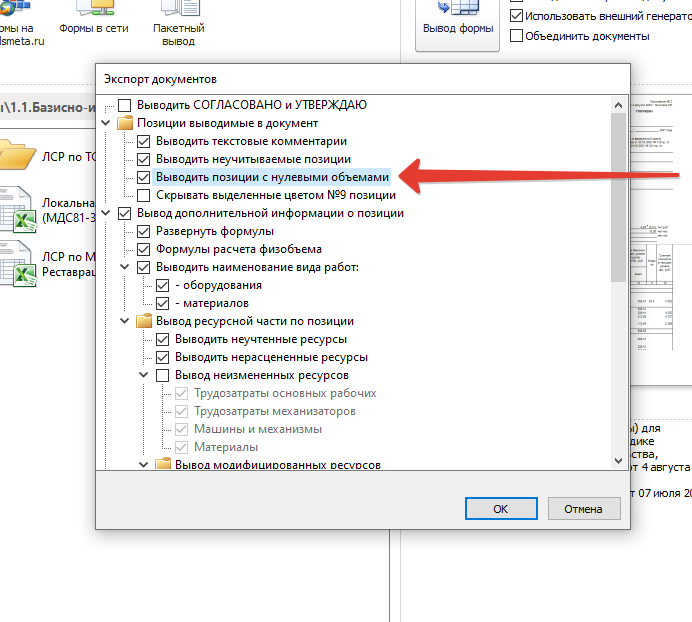Select Машины и механизмы row
The height and width of the screenshot is (622, 692).
[258, 429]
